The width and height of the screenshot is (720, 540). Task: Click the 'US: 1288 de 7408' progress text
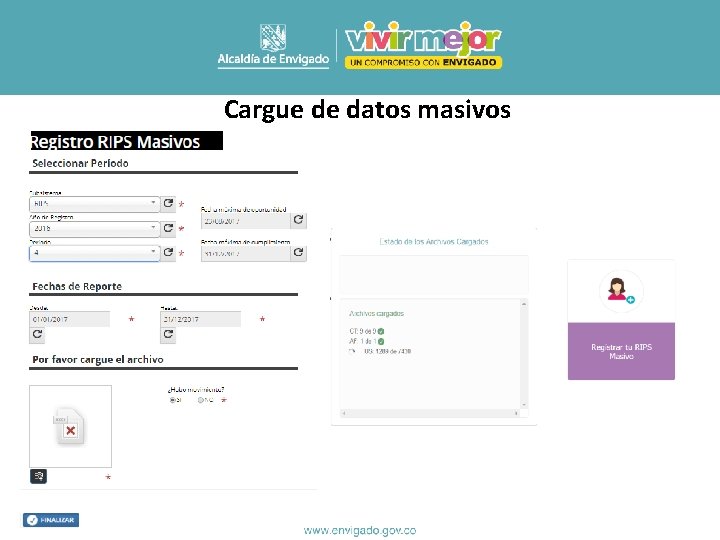[387, 351]
